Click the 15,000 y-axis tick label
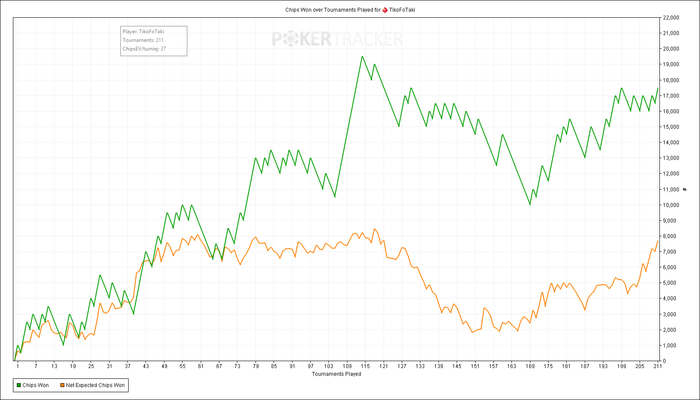This screenshot has width=700, height=400. pos(670,127)
